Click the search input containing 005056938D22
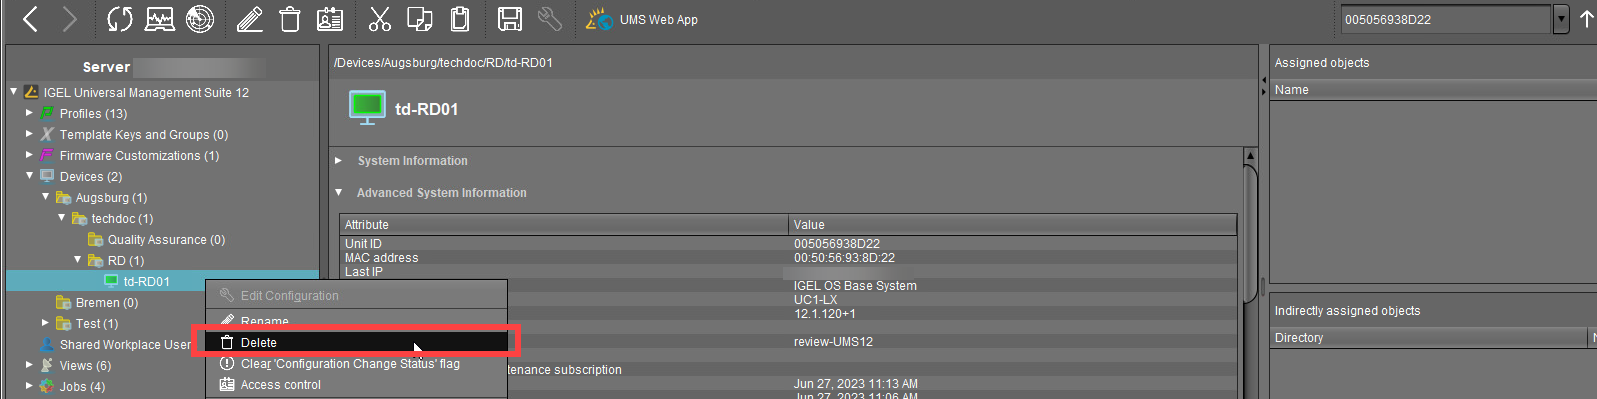The width and height of the screenshot is (1597, 399). click(1446, 19)
